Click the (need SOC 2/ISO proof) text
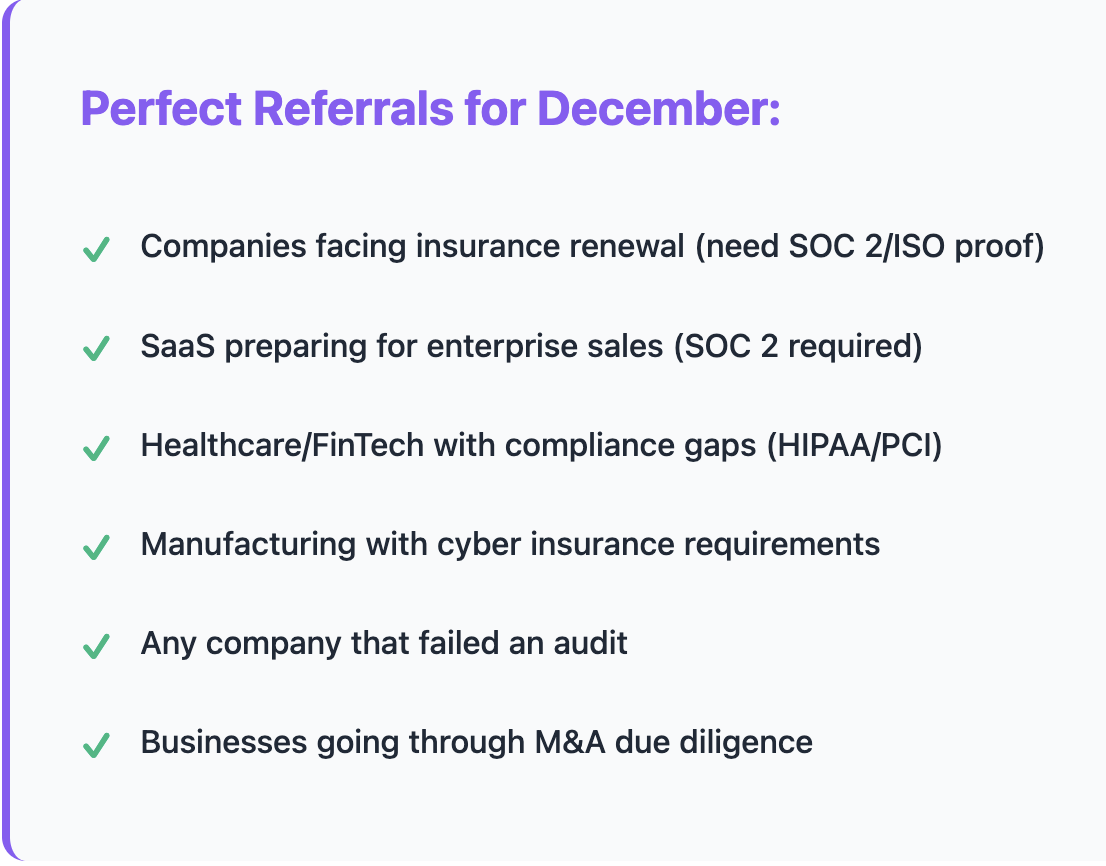Image resolution: width=1106 pixels, height=866 pixels. (x=870, y=247)
